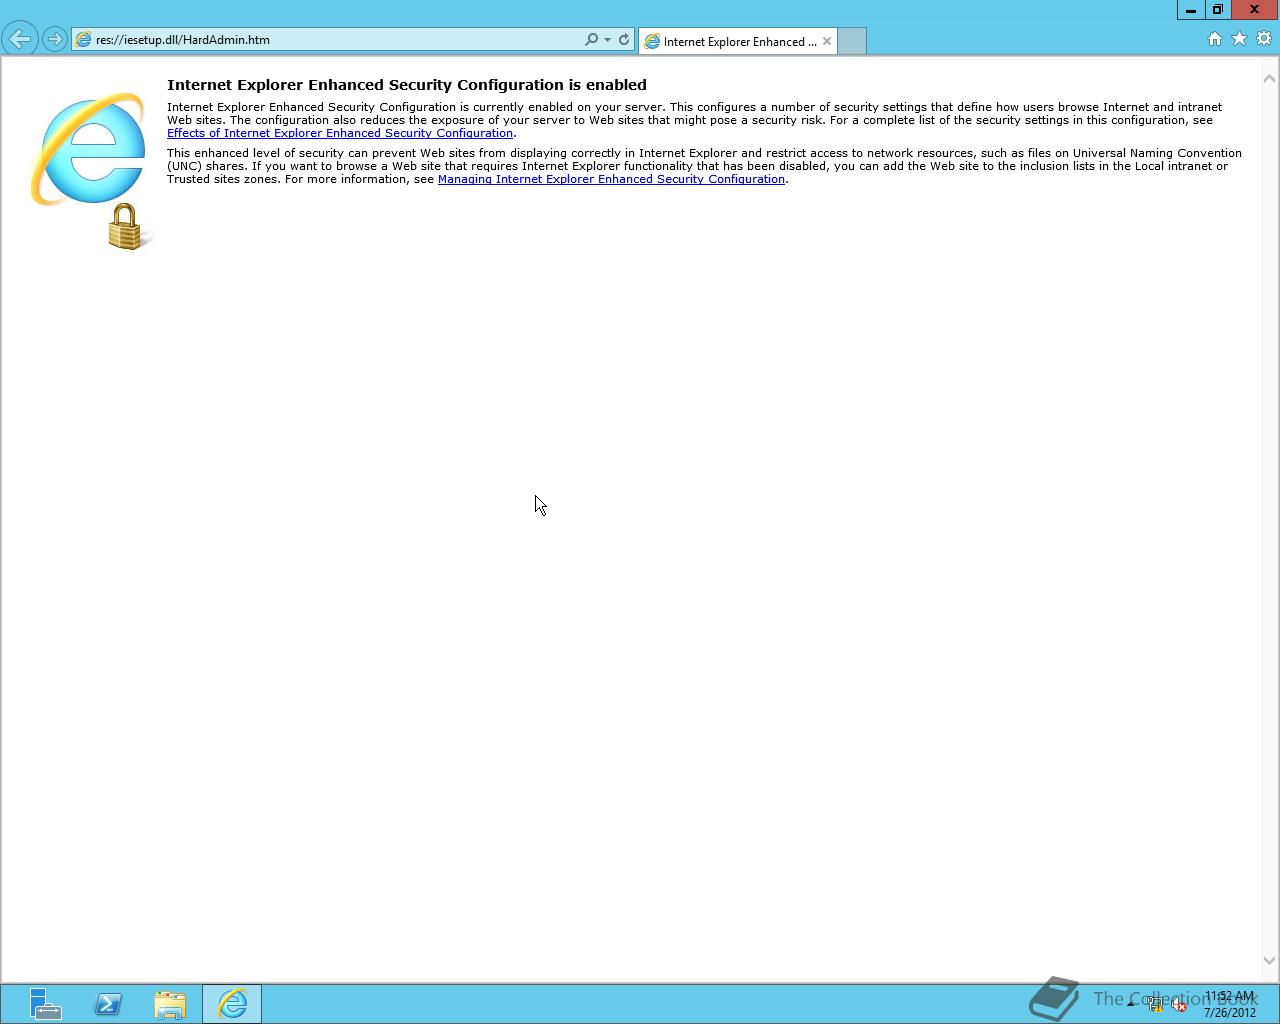Open Managing Internet Explorer Enhanced Security Configuration link
Viewport: 1280px width, 1024px height.
611,179
